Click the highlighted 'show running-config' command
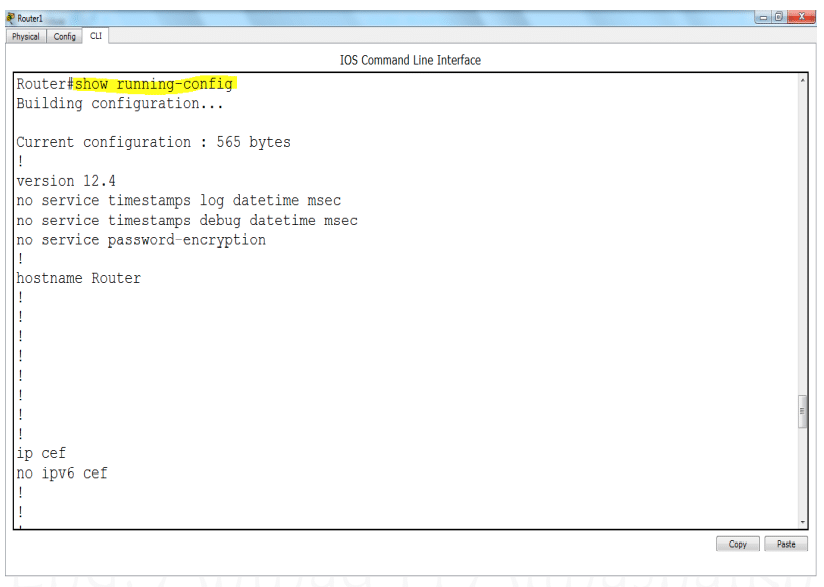 pos(153,84)
